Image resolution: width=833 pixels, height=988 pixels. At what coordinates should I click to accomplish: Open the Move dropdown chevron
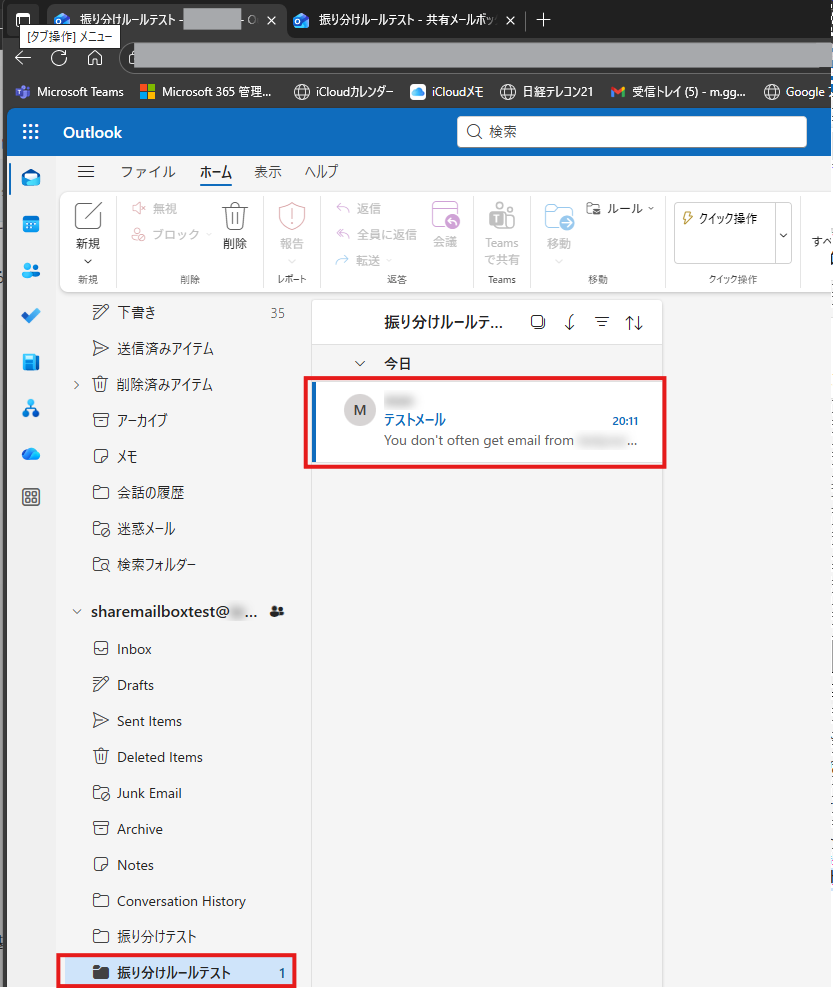(559, 261)
